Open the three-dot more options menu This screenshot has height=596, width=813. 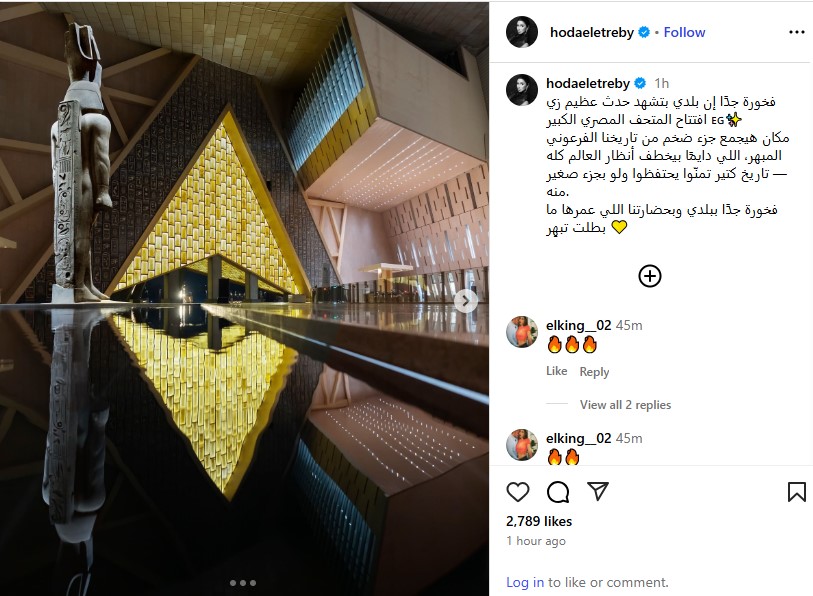point(796,32)
